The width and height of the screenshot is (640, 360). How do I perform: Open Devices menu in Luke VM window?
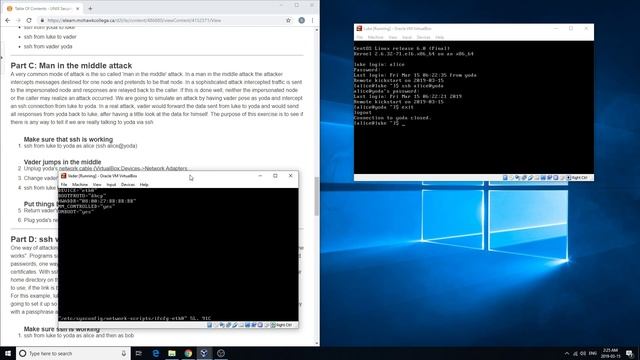pyautogui.click(x=424, y=37)
